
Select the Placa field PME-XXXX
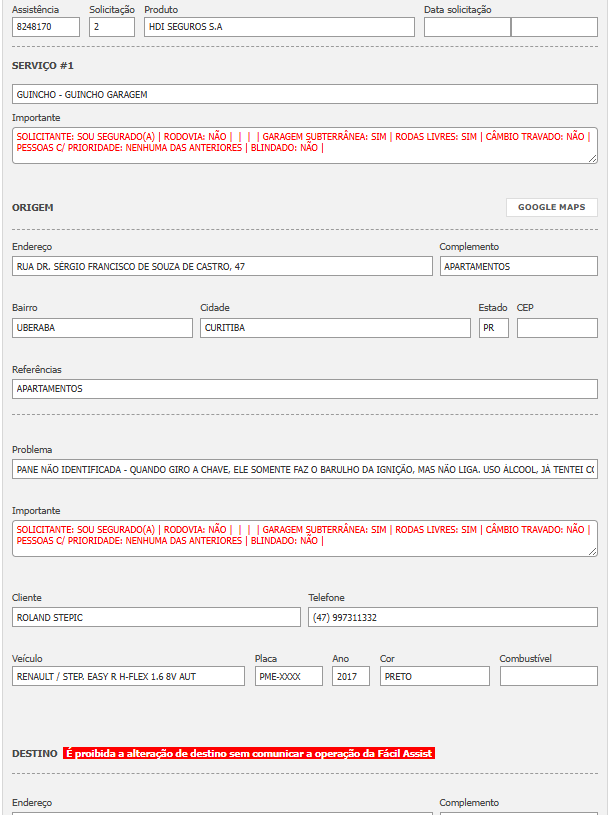pos(288,676)
